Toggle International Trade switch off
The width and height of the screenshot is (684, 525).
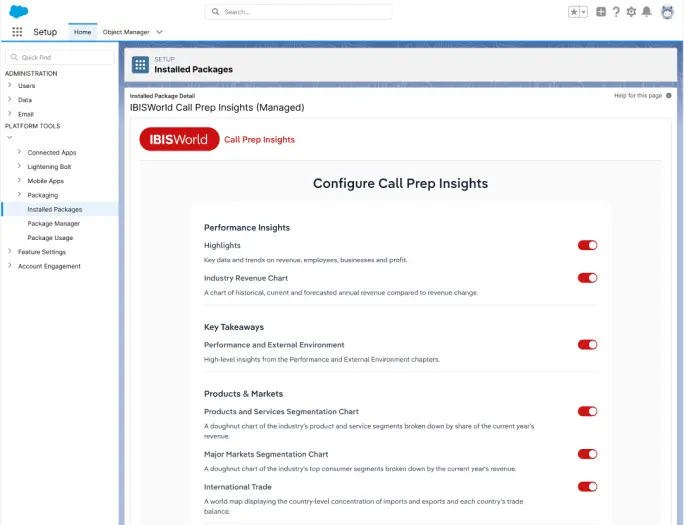pos(587,487)
